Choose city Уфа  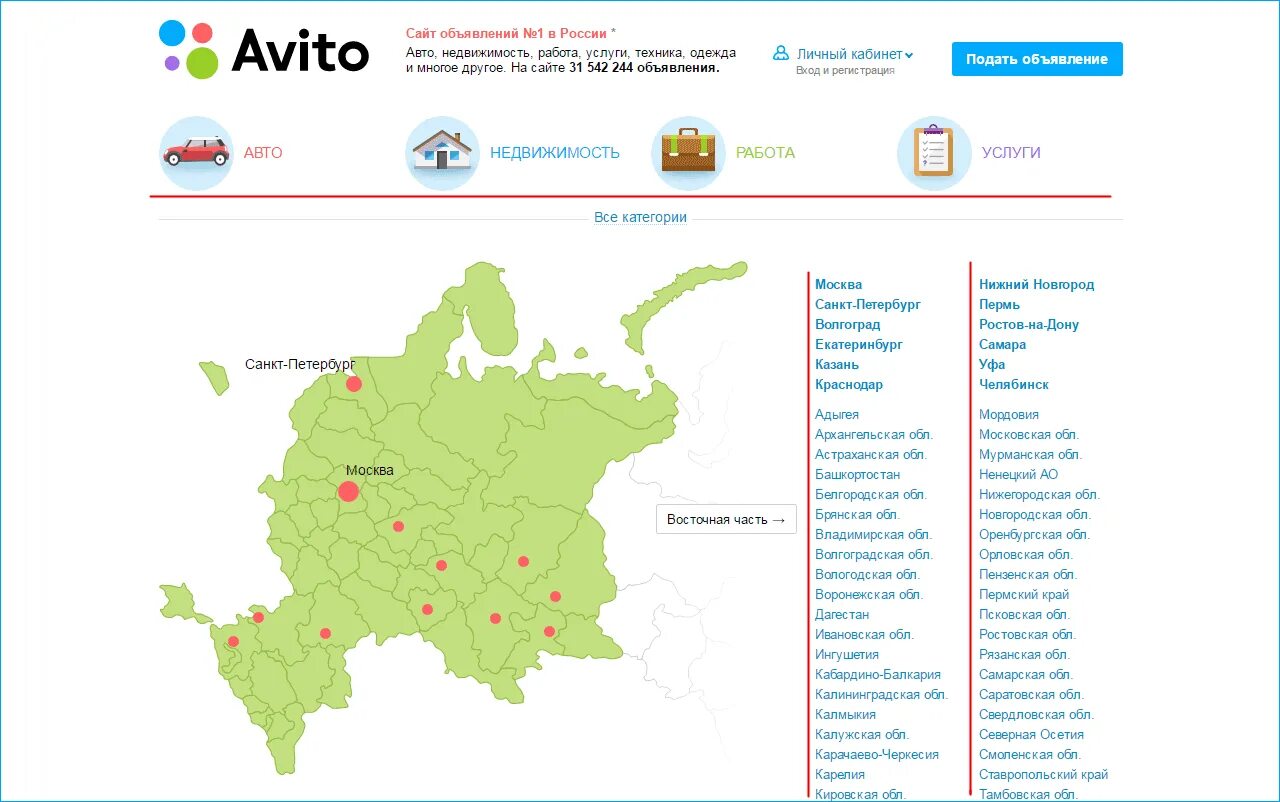click(x=992, y=364)
